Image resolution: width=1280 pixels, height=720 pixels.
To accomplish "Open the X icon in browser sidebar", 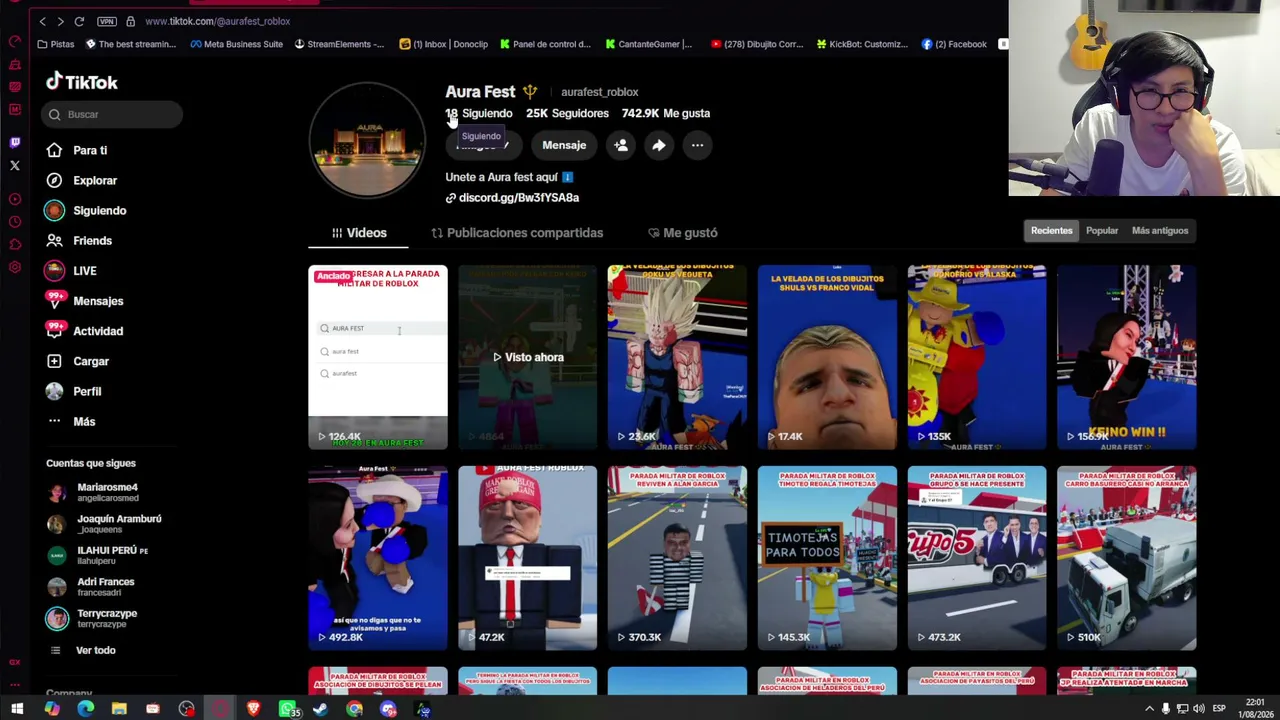I will pos(14,165).
